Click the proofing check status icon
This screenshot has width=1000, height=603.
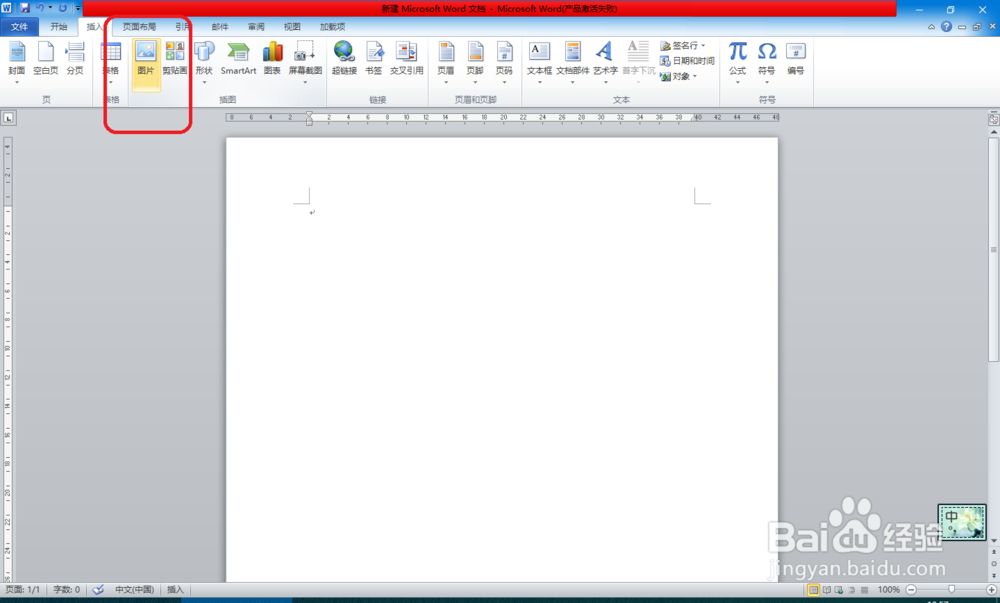98,590
